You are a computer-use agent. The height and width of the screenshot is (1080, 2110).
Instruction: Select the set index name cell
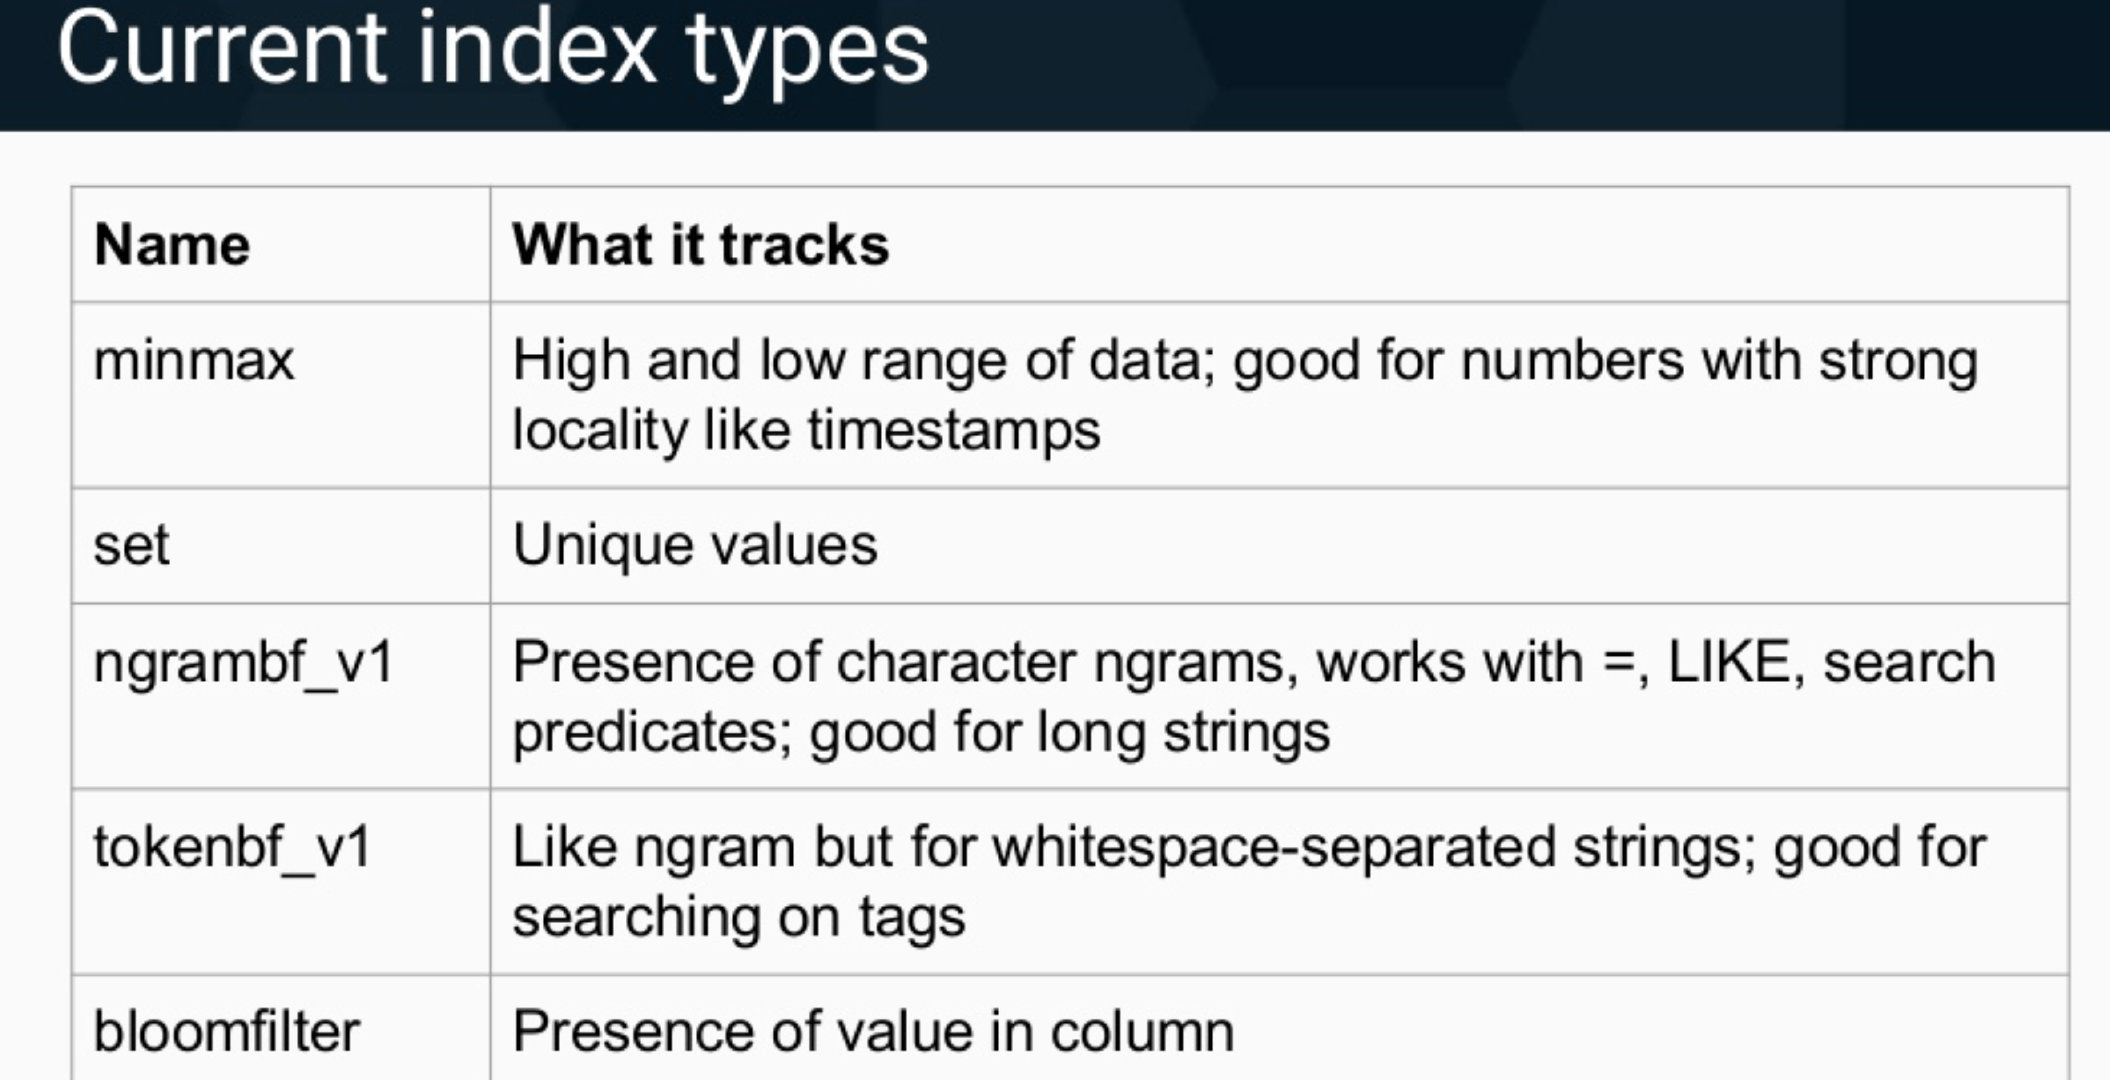131,546
